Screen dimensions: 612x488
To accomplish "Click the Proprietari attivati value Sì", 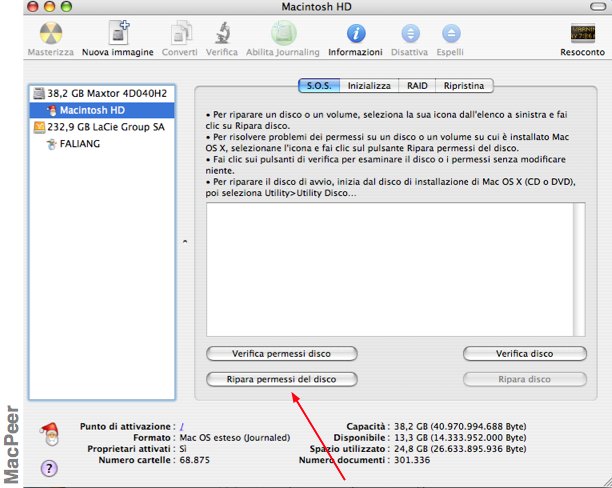I will [x=183, y=449].
